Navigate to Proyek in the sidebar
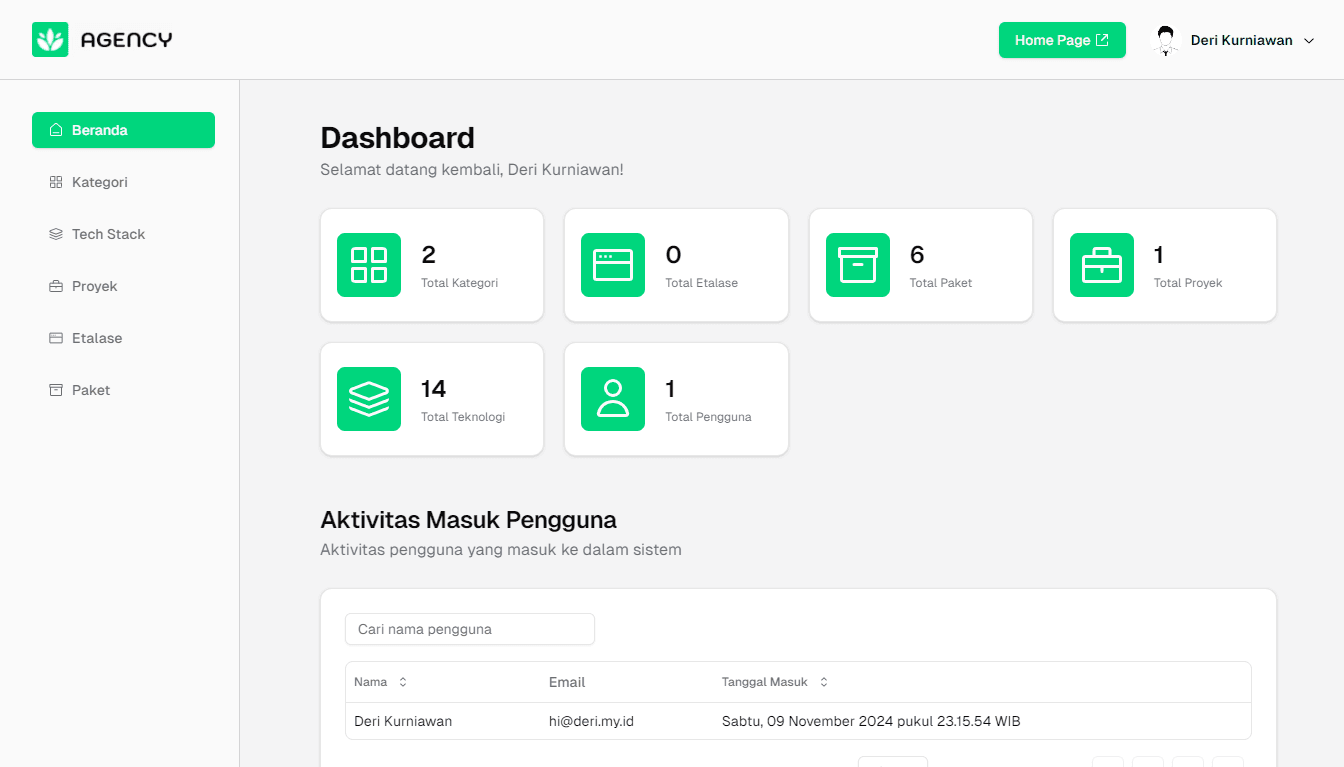 click(x=95, y=286)
